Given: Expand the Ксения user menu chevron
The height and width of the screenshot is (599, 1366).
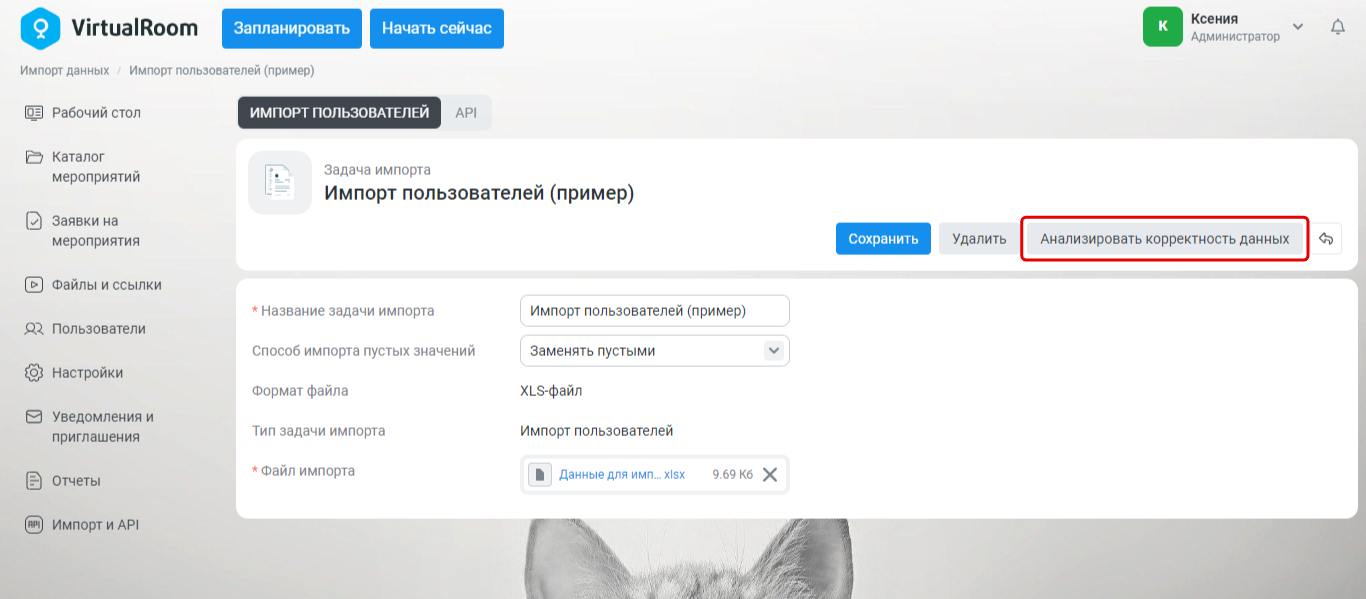Looking at the screenshot, I should [1298, 27].
